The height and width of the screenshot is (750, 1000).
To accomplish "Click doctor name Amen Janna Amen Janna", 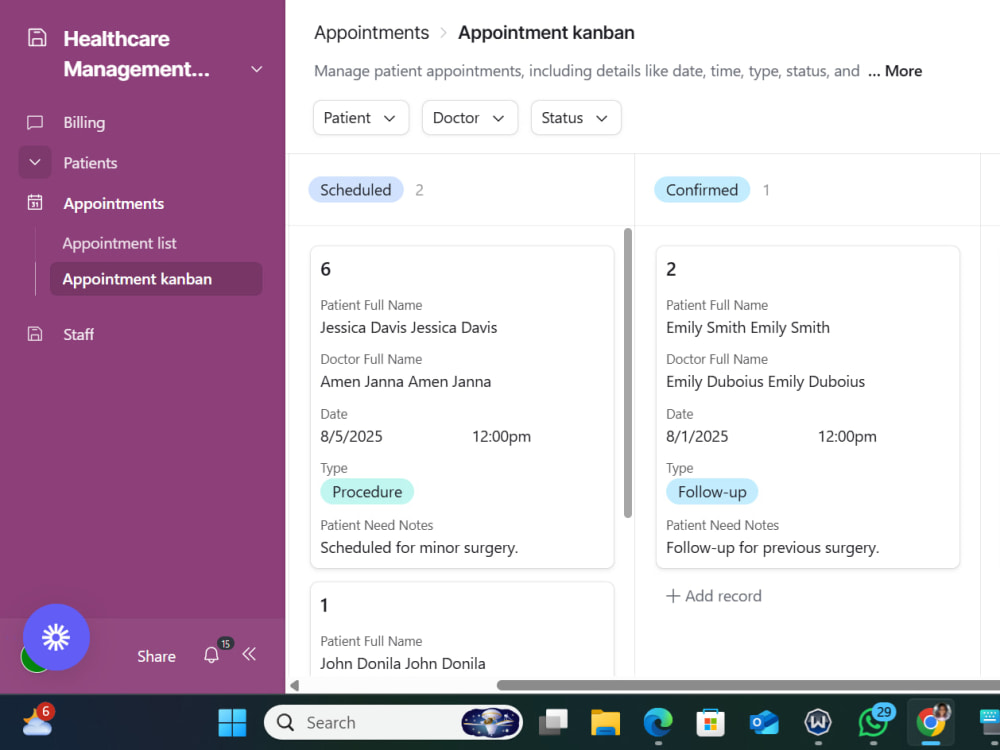I will (x=406, y=381).
